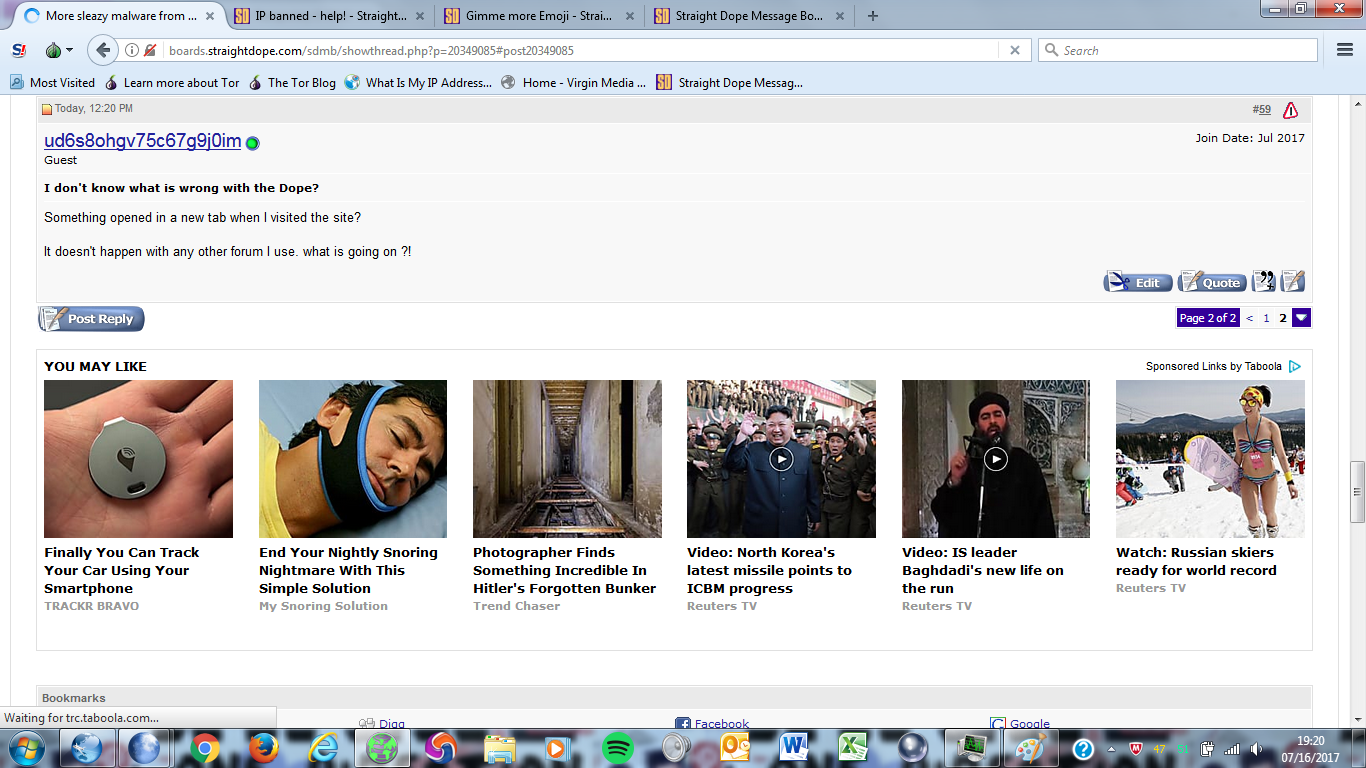The width and height of the screenshot is (1366, 768).
Task: Open the Taboola icon beside Sponsored Links
Action: click(x=1296, y=366)
